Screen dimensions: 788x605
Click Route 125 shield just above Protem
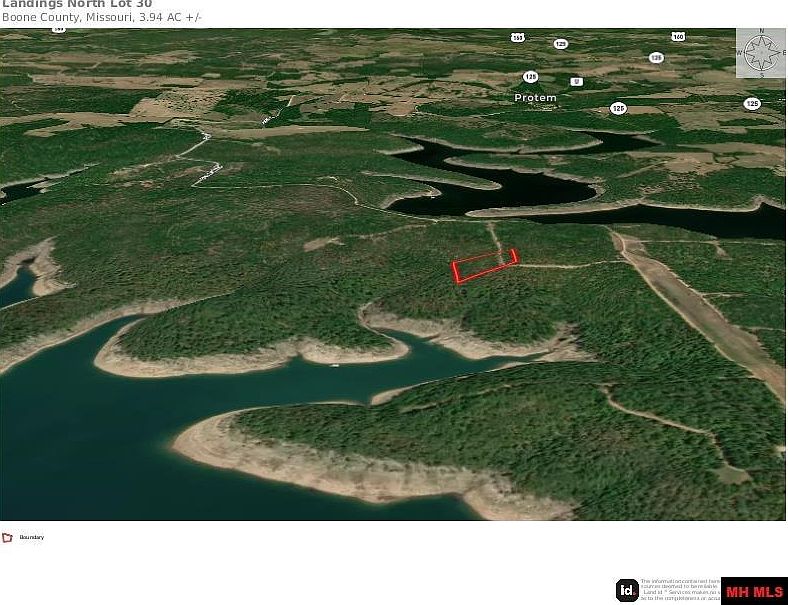click(531, 76)
